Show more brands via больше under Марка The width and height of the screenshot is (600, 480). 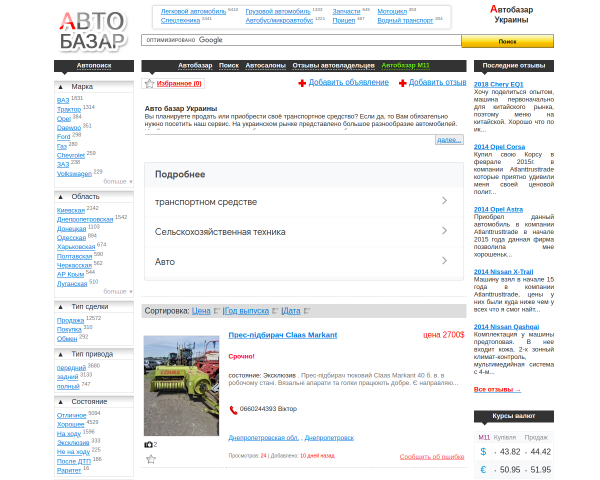pos(117,181)
